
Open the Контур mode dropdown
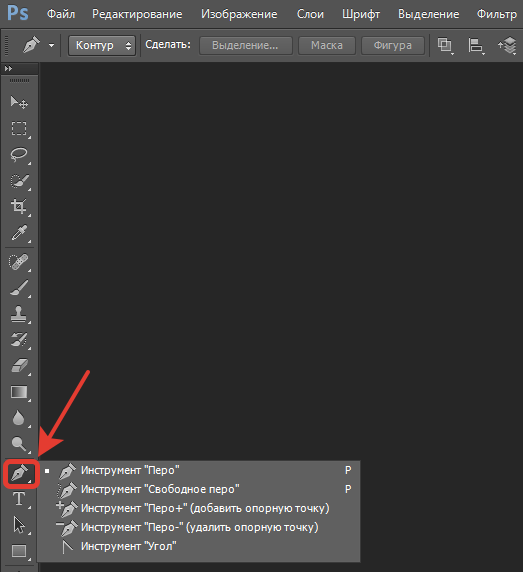tap(102, 45)
